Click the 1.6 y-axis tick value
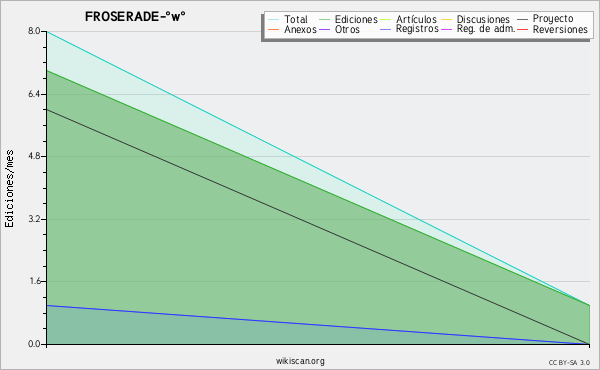 34,281
